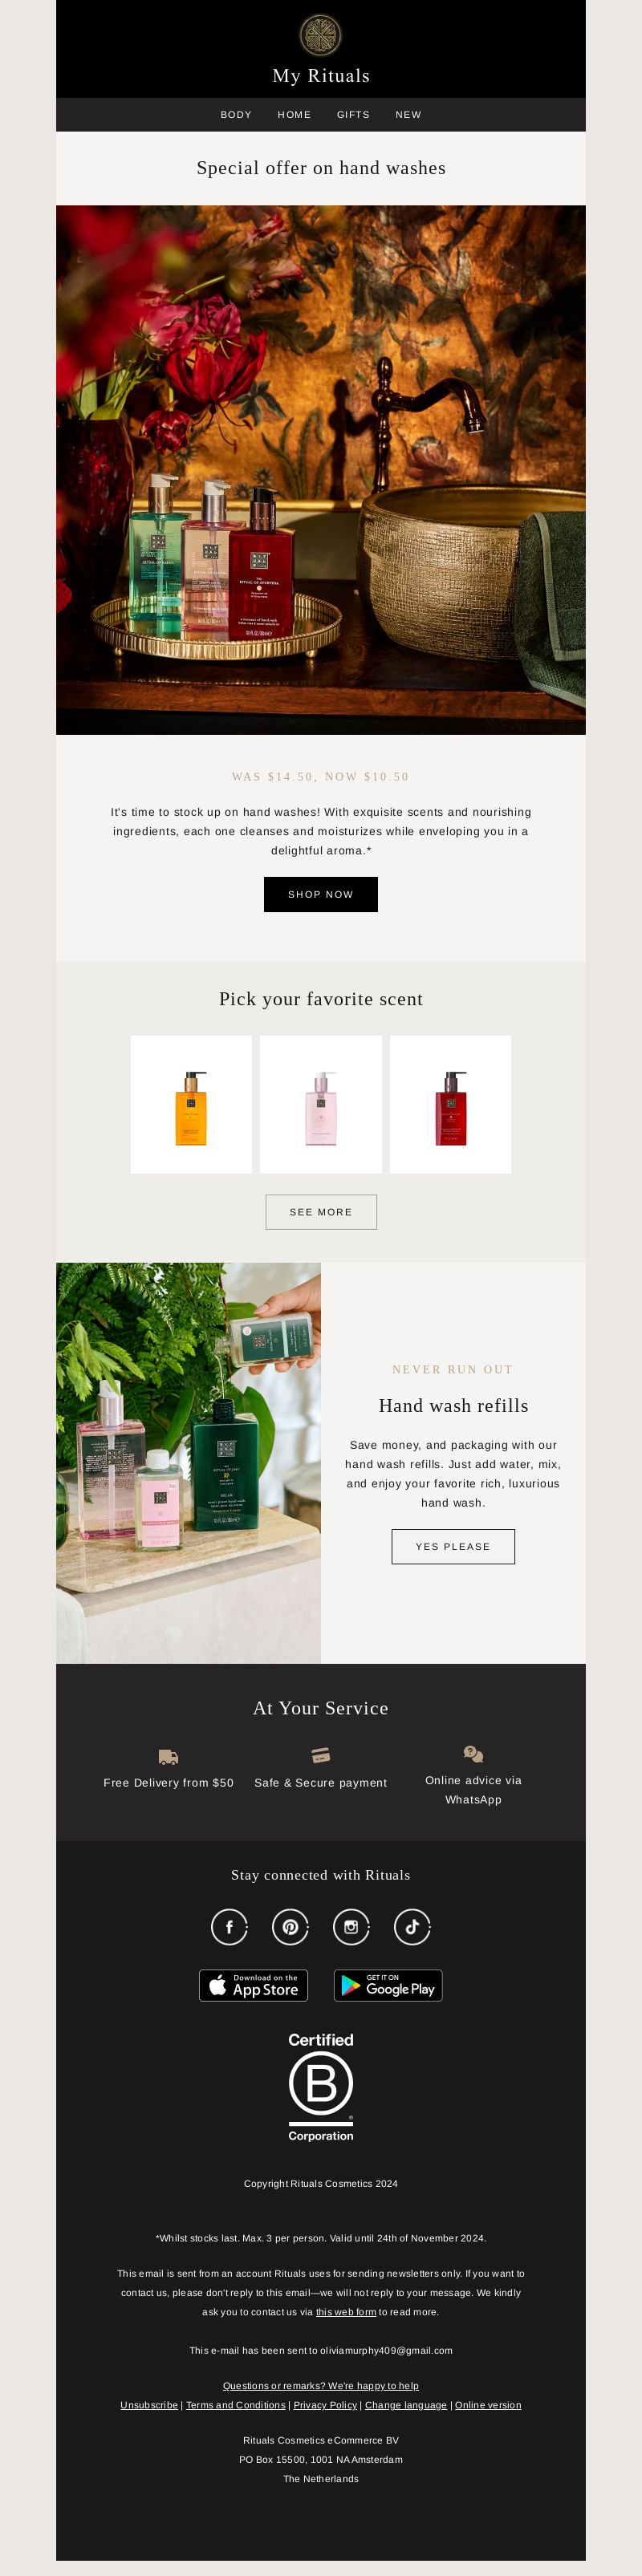The image size is (642, 2576).
Task: Open the GIFTS menu item
Action: pos(353,115)
